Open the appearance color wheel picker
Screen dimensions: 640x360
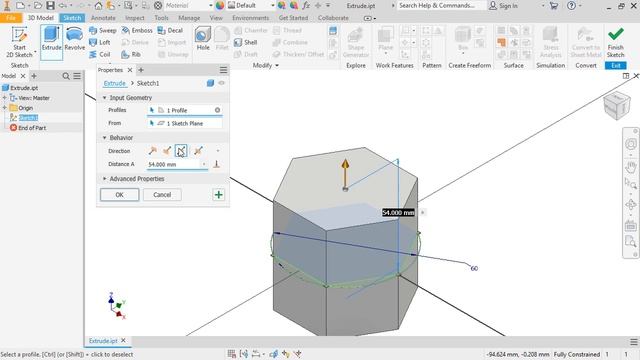220,6
